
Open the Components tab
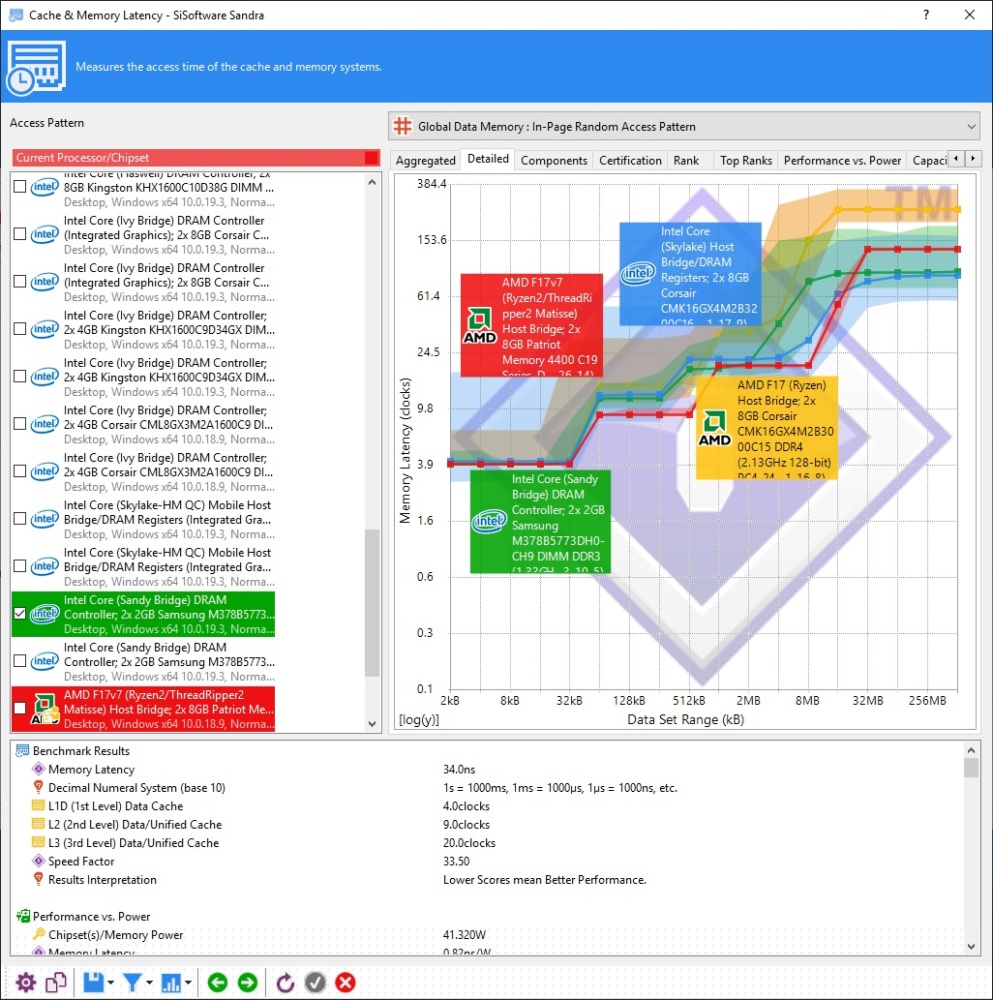point(554,160)
